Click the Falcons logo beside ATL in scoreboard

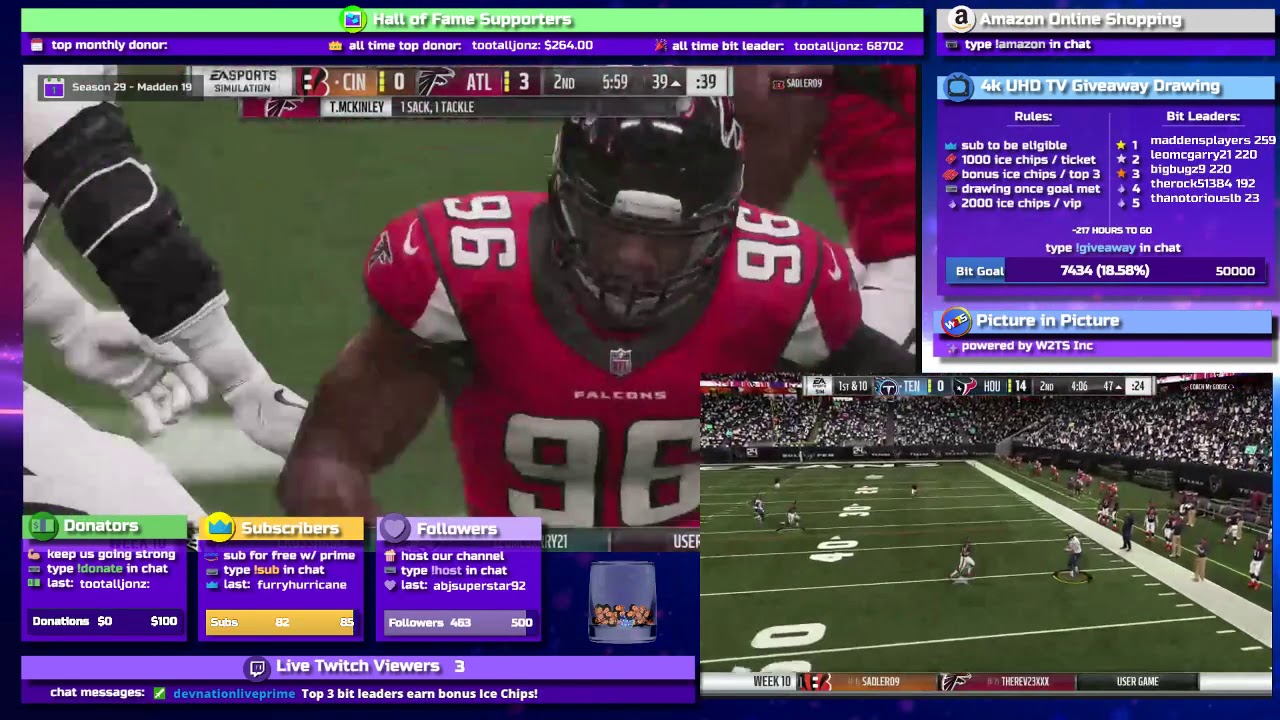(x=436, y=82)
